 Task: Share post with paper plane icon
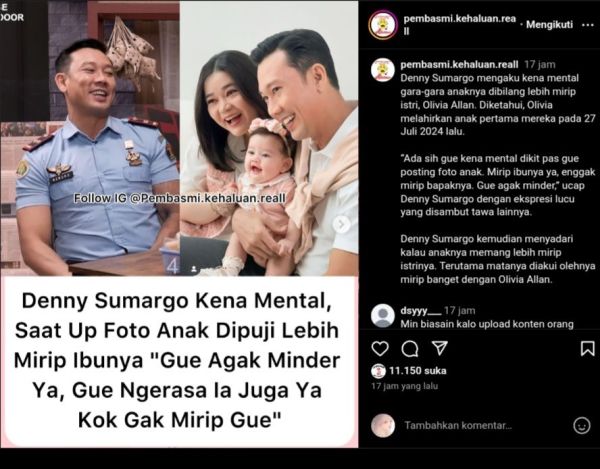440,348
